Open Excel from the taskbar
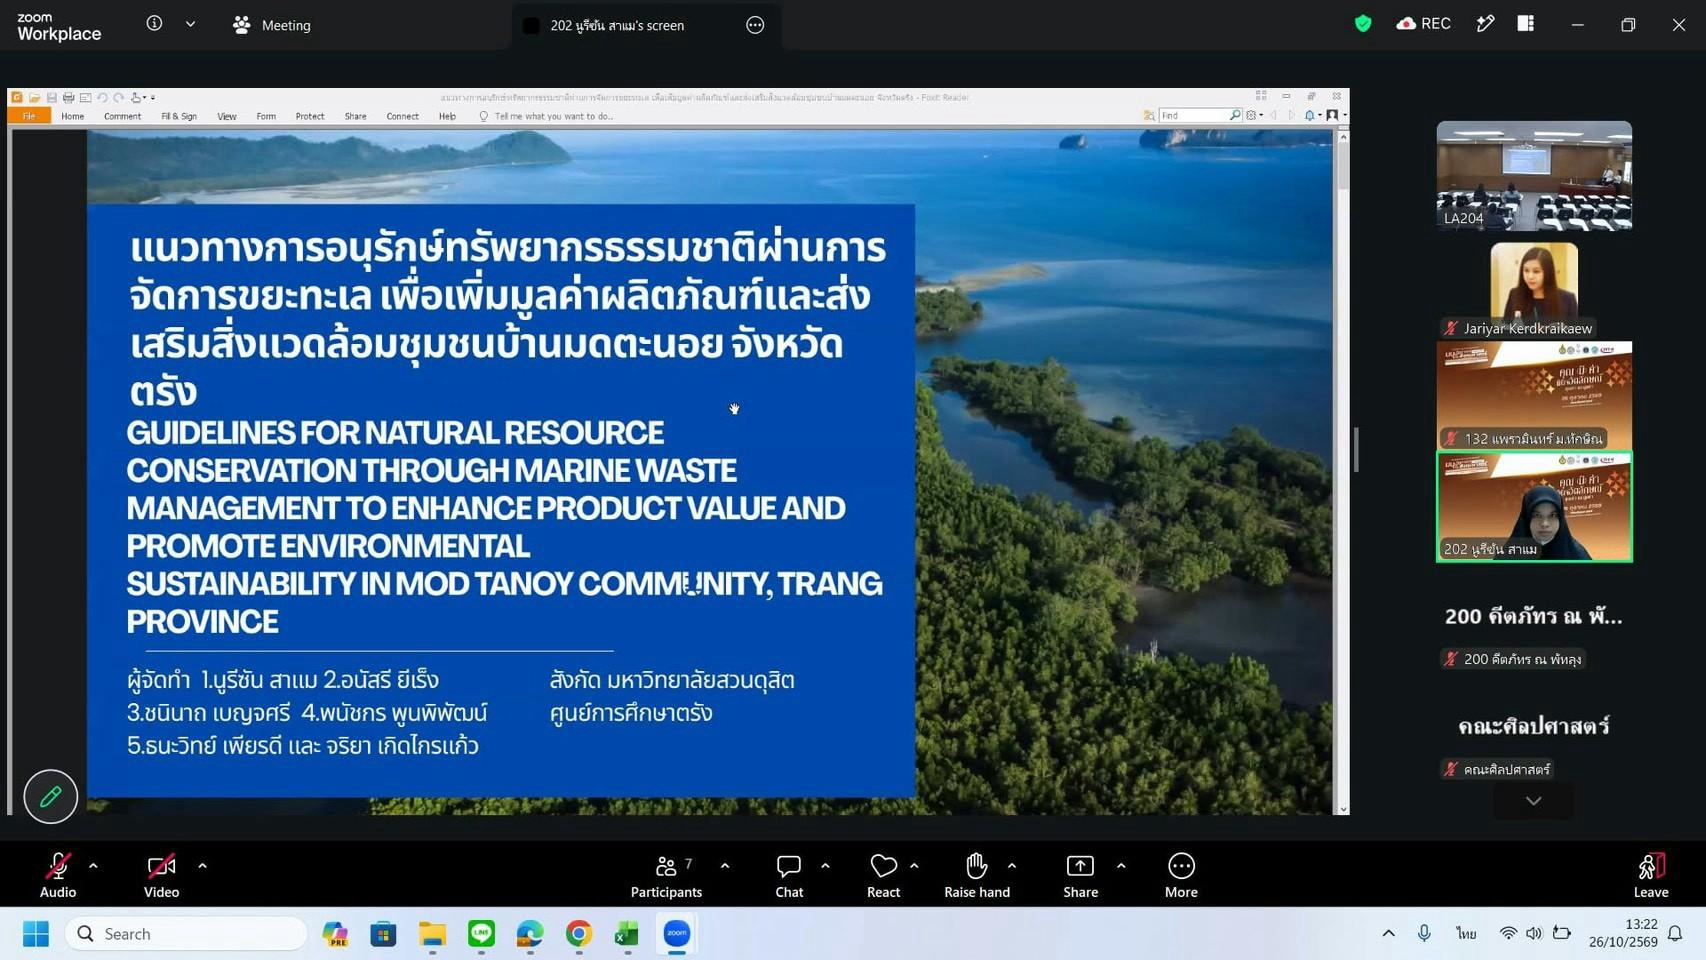The height and width of the screenshot is (960, 1706). pyautogui.click(x=627, y=934)
